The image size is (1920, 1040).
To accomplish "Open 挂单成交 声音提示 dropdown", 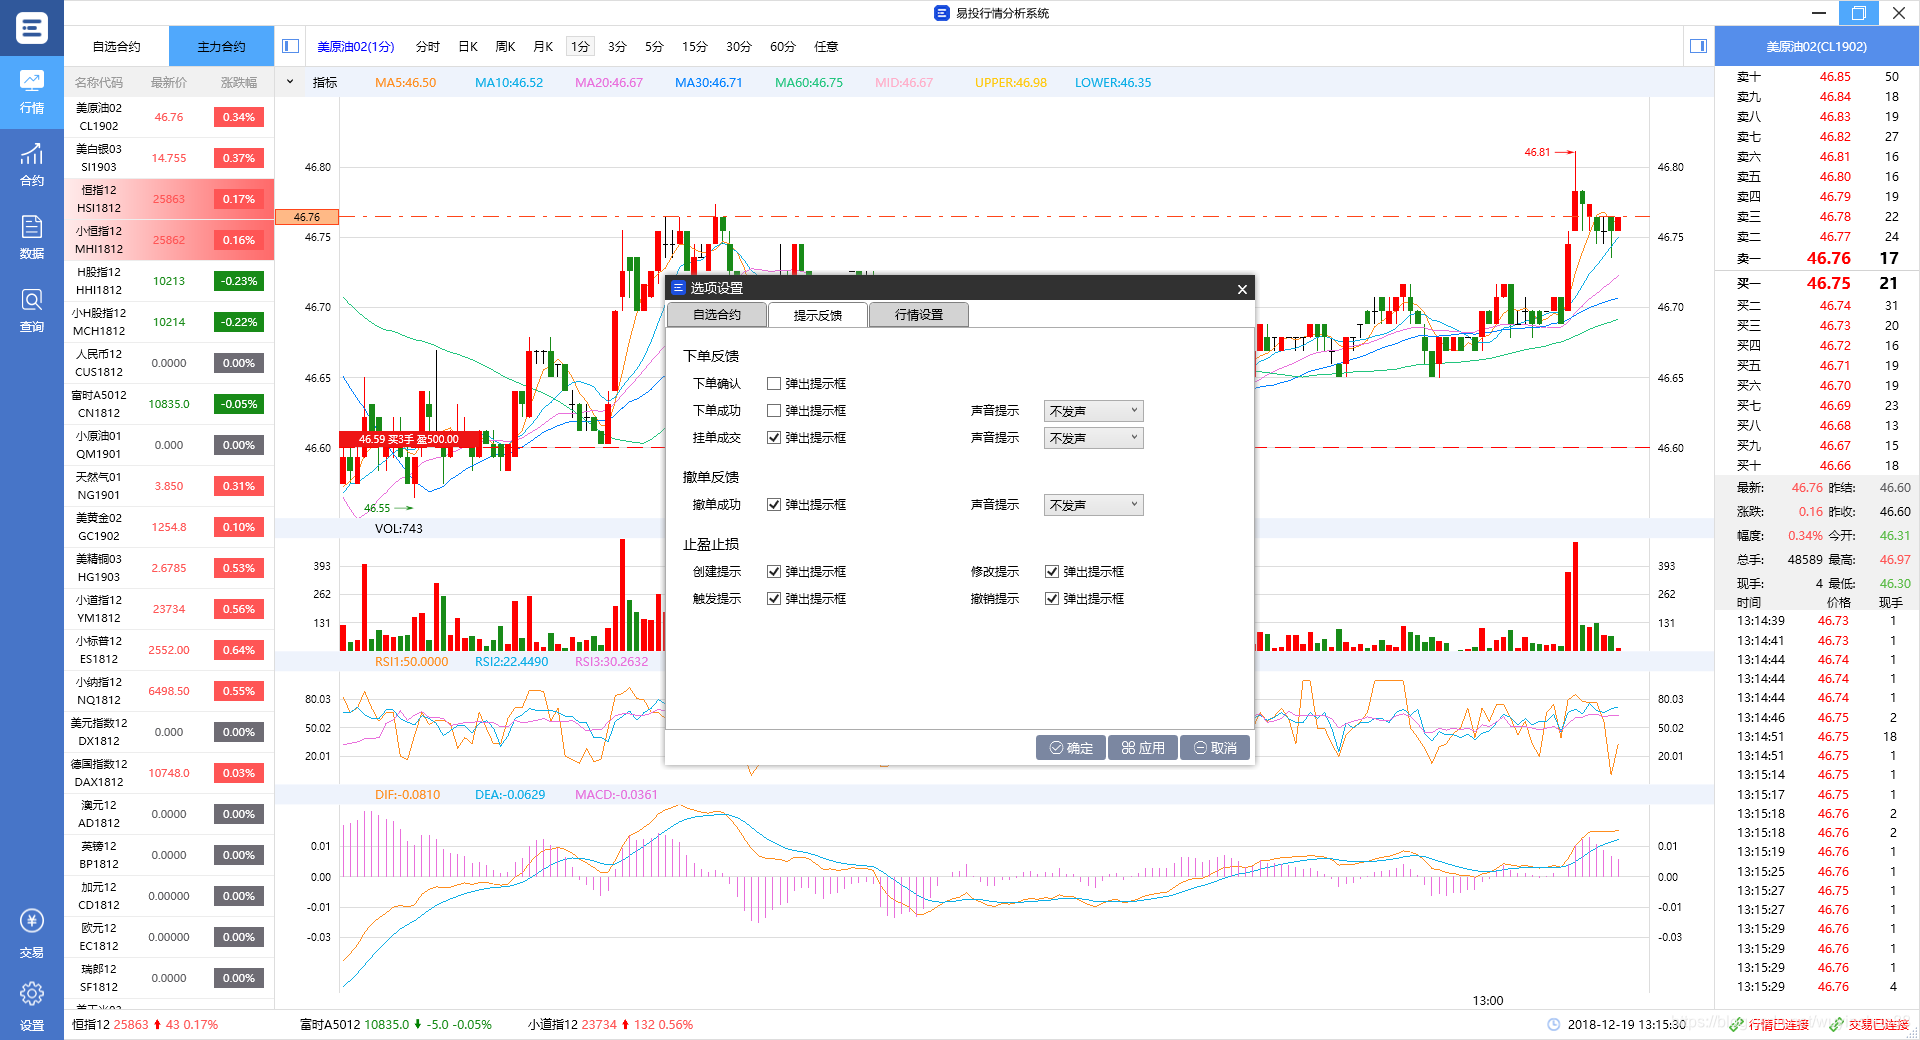I will (x=1094, y=438).
